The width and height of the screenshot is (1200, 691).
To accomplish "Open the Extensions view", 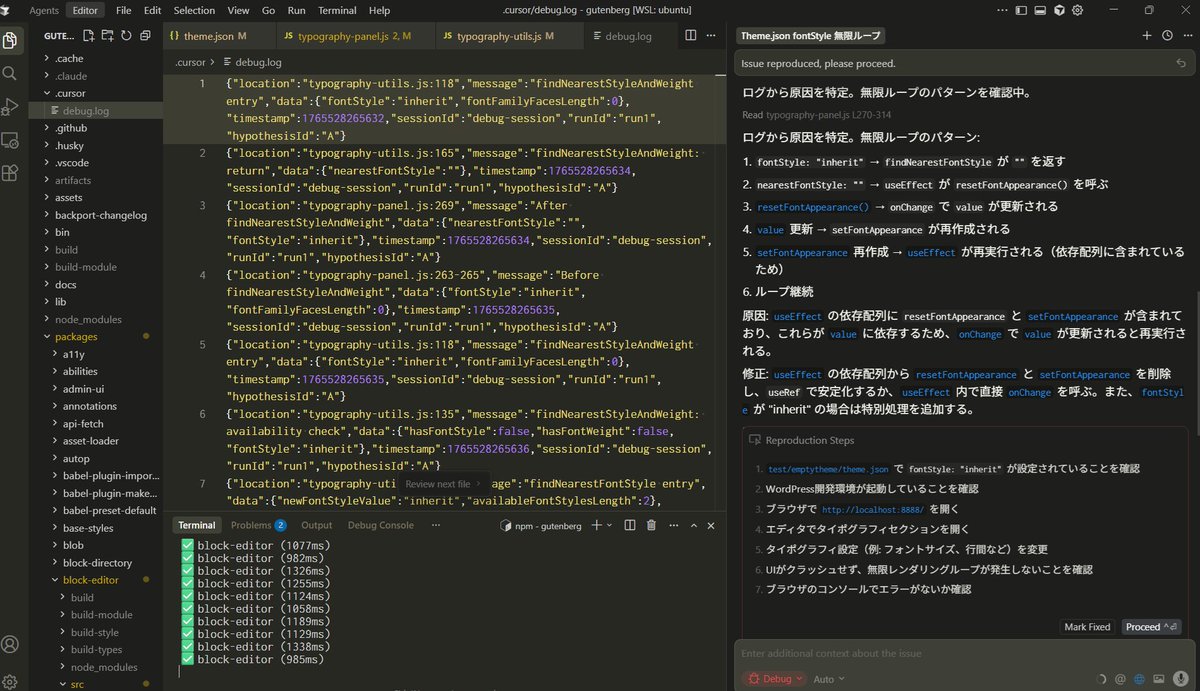I will point(10,172).
